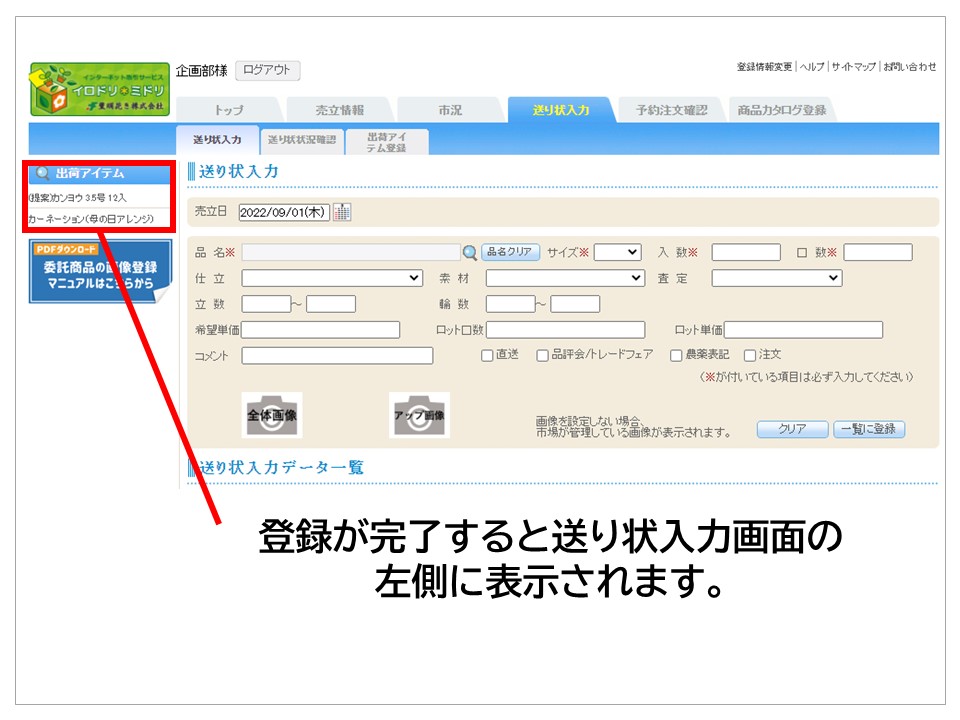Click the イロドリミドリ site logo
This screenshot has width=960, height=720.
pos(100,90)
